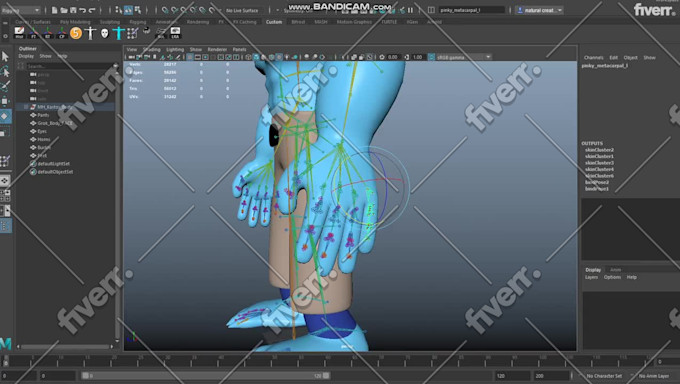Click the FT shelf icon
680x384 pixels.
coord(33,33)
